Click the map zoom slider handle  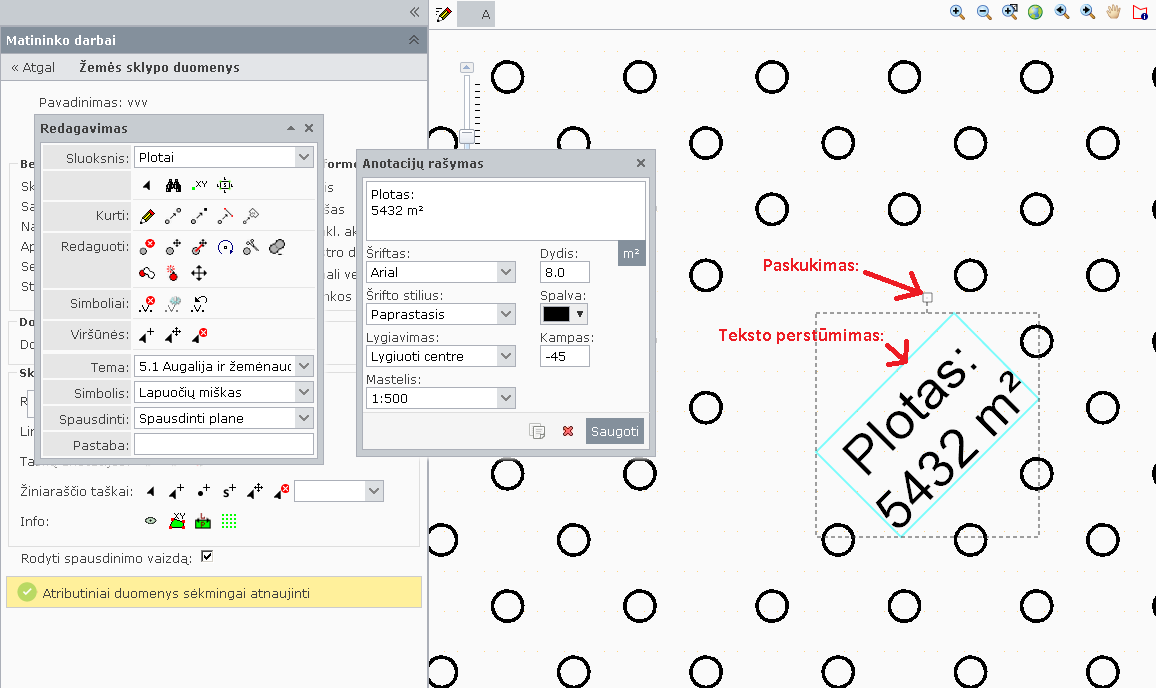point(467,136)
